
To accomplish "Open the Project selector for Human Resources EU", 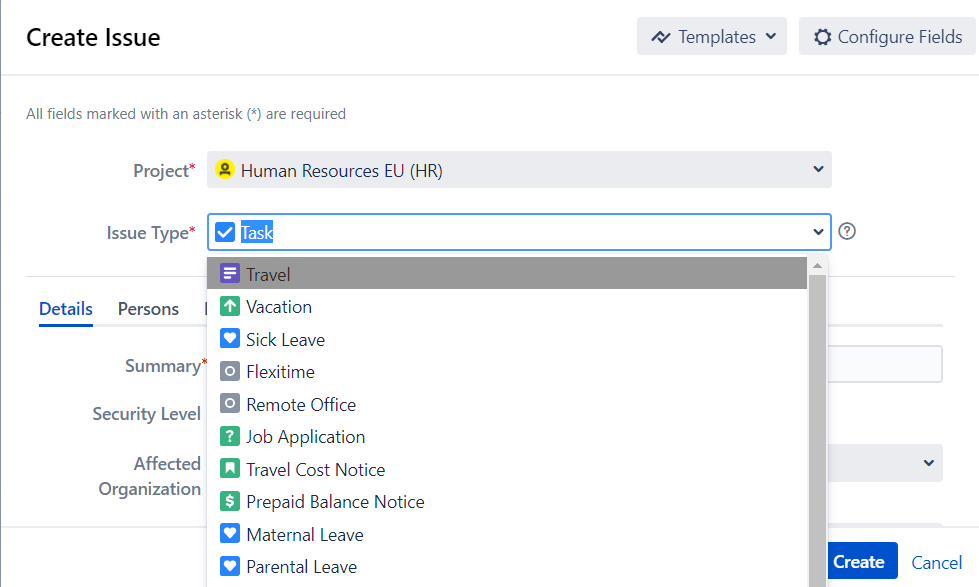I will coord(519,169).
